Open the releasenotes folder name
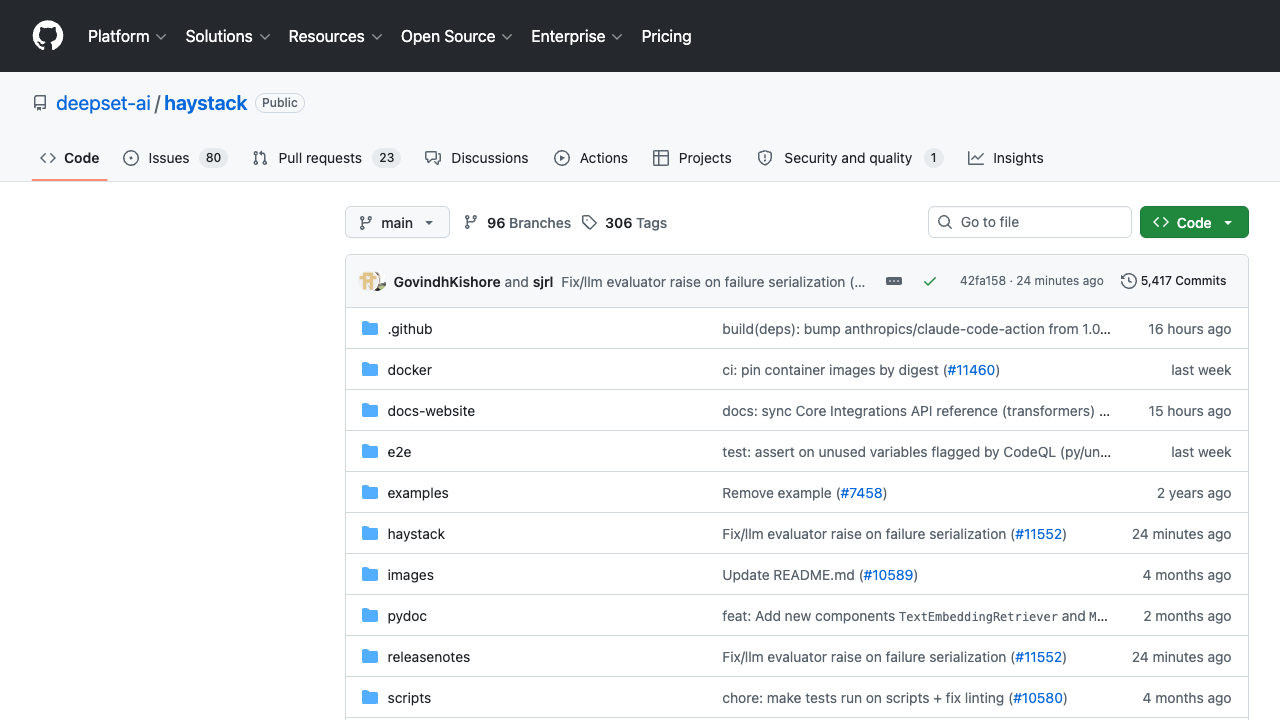The image size is (1280, 720). (429, 657)
